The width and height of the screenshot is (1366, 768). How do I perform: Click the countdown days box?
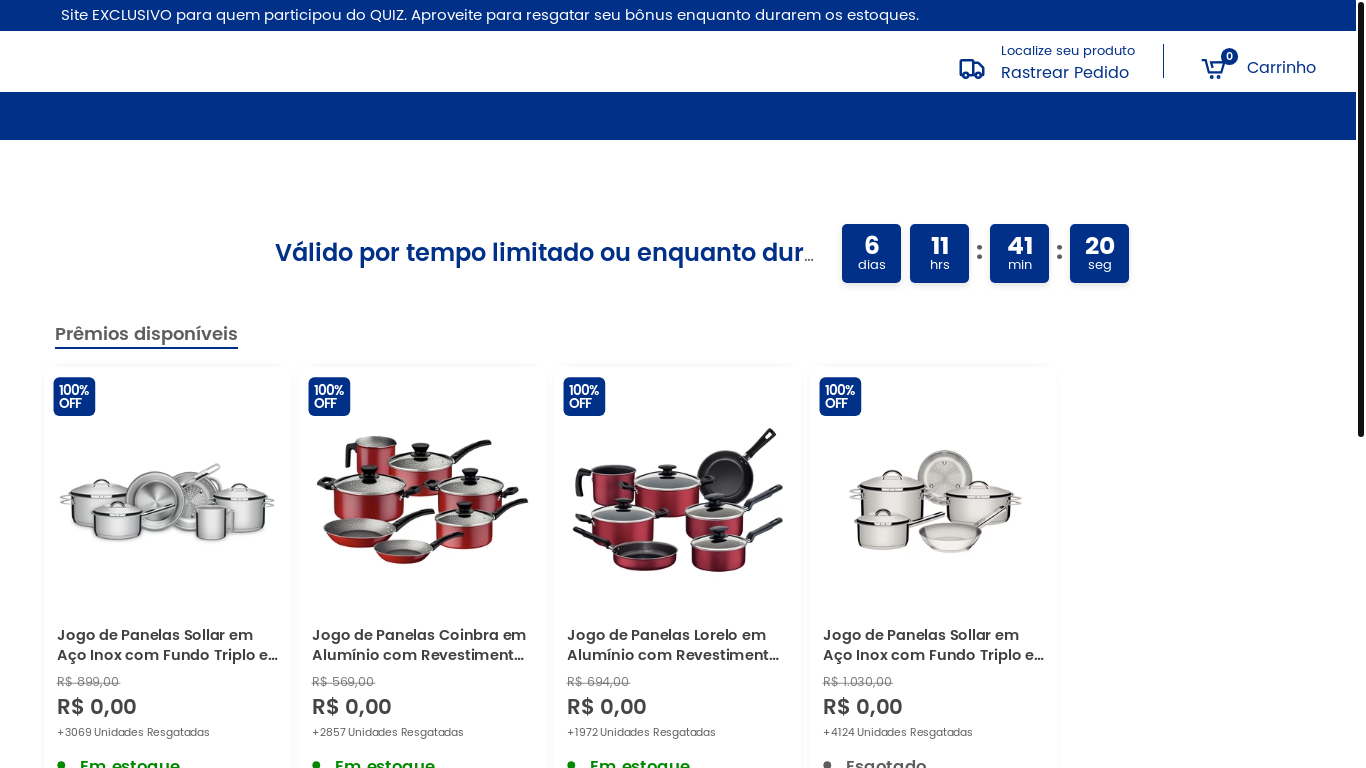[x=871, y=253]
